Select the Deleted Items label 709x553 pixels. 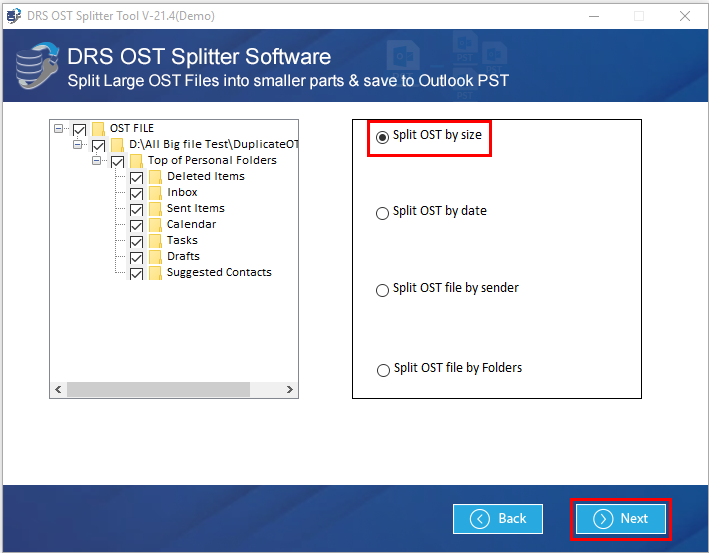pyautogui.click(x=206, y=176)
